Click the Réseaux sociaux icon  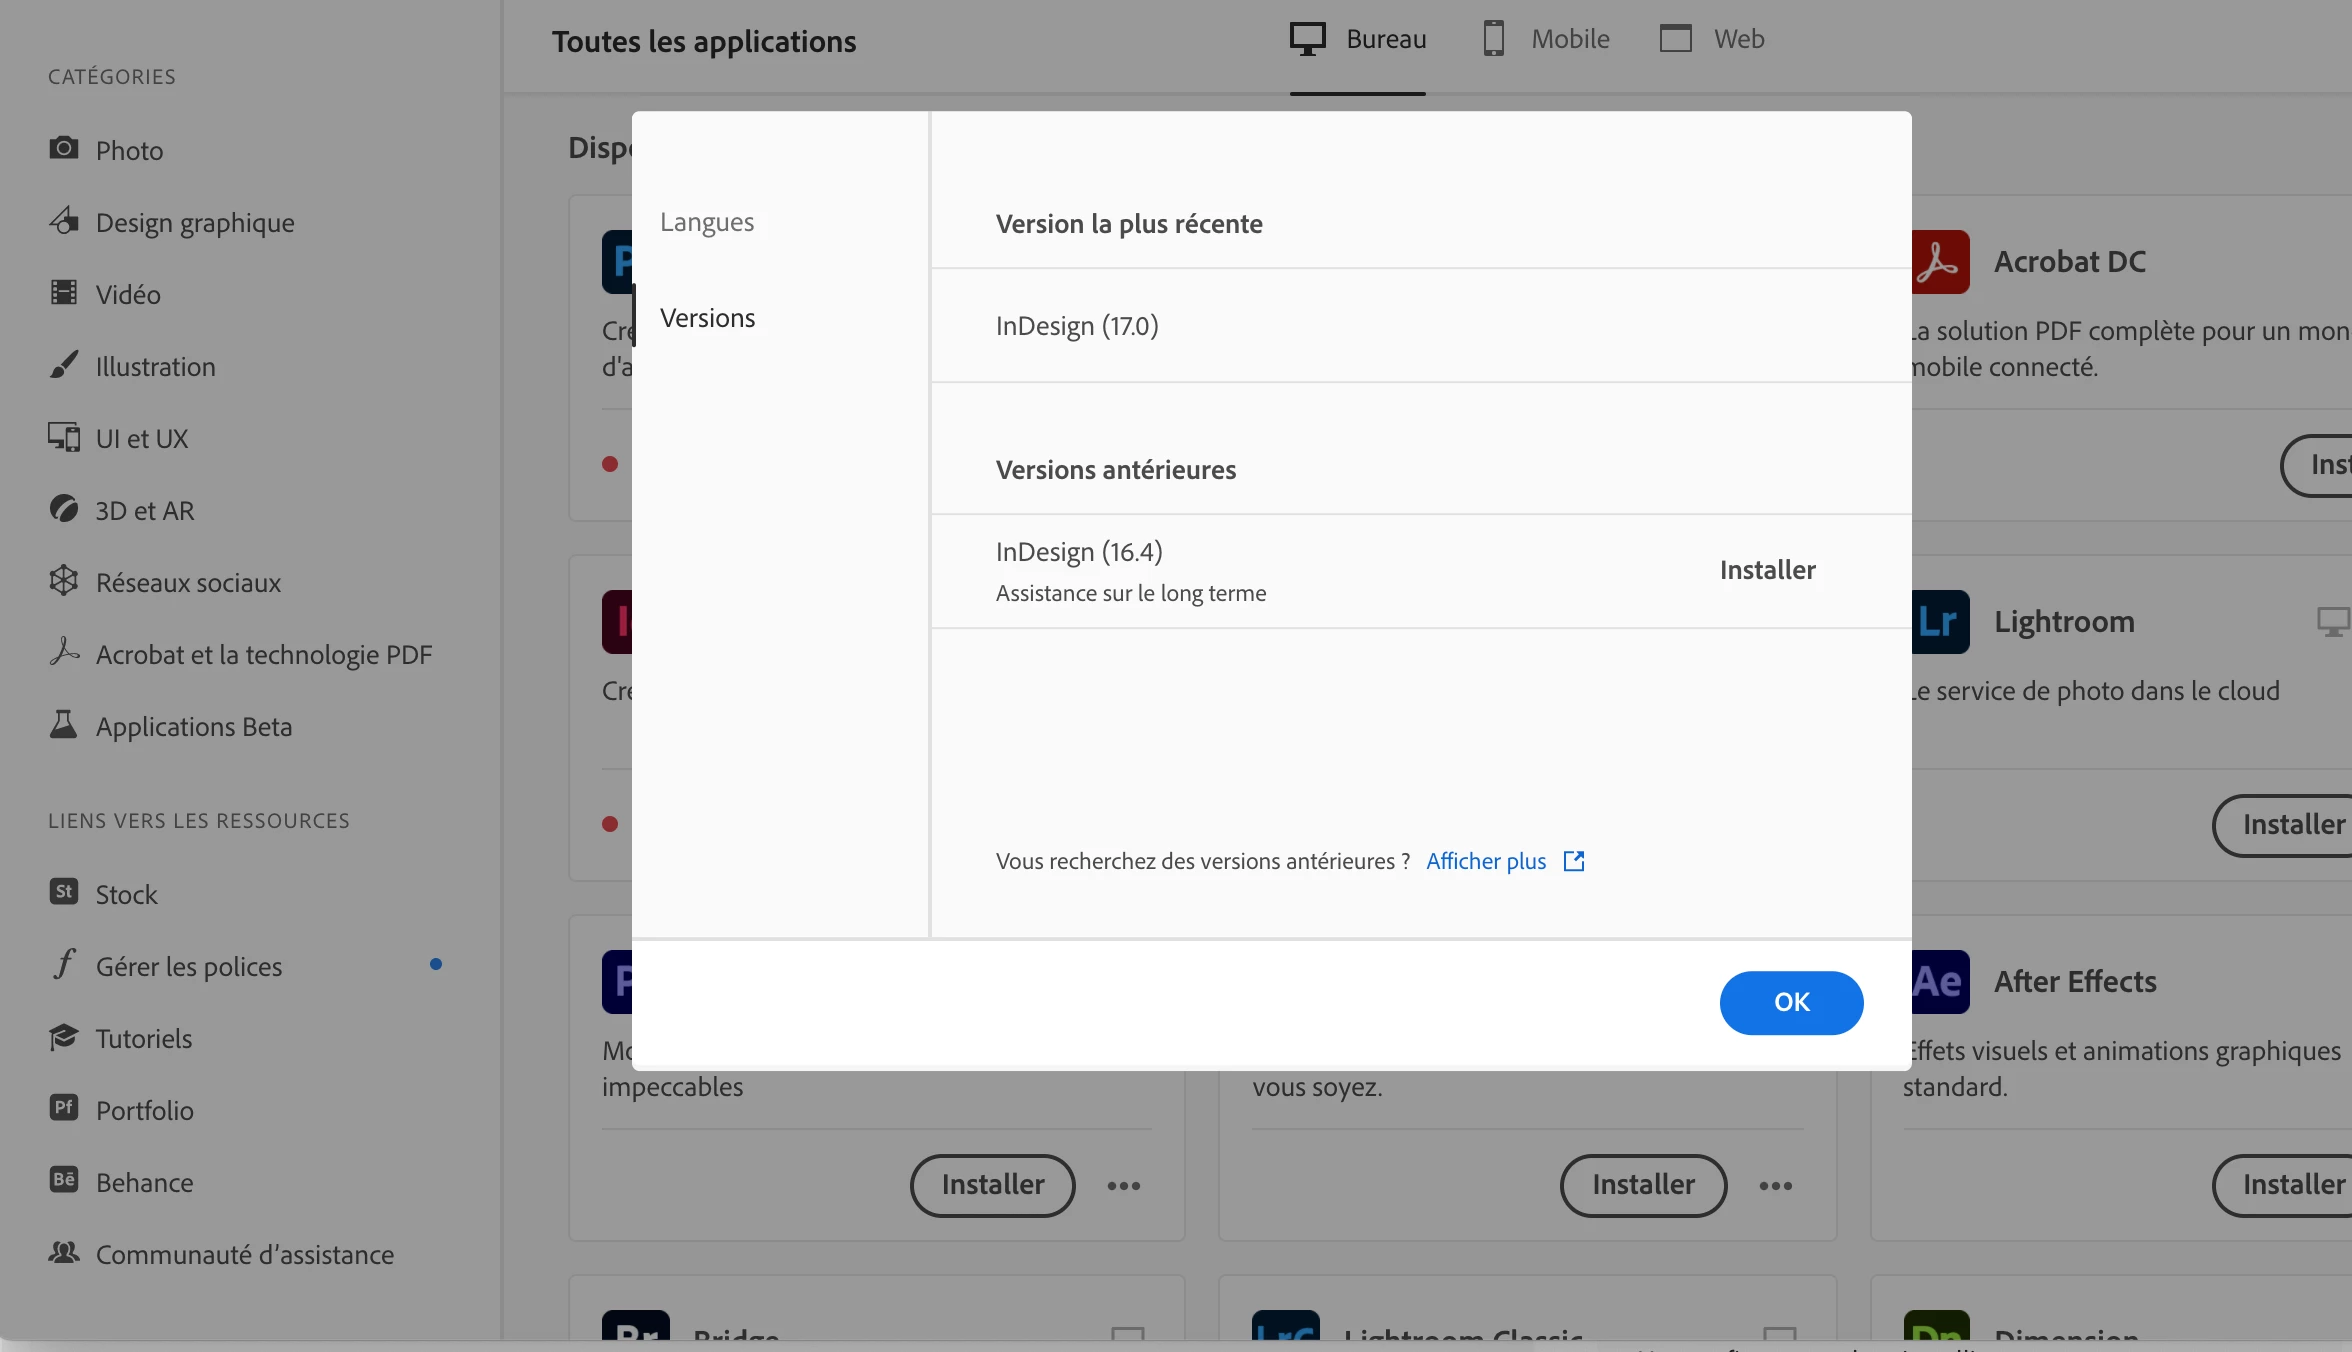pyautogui.click(x=64, y=581)
